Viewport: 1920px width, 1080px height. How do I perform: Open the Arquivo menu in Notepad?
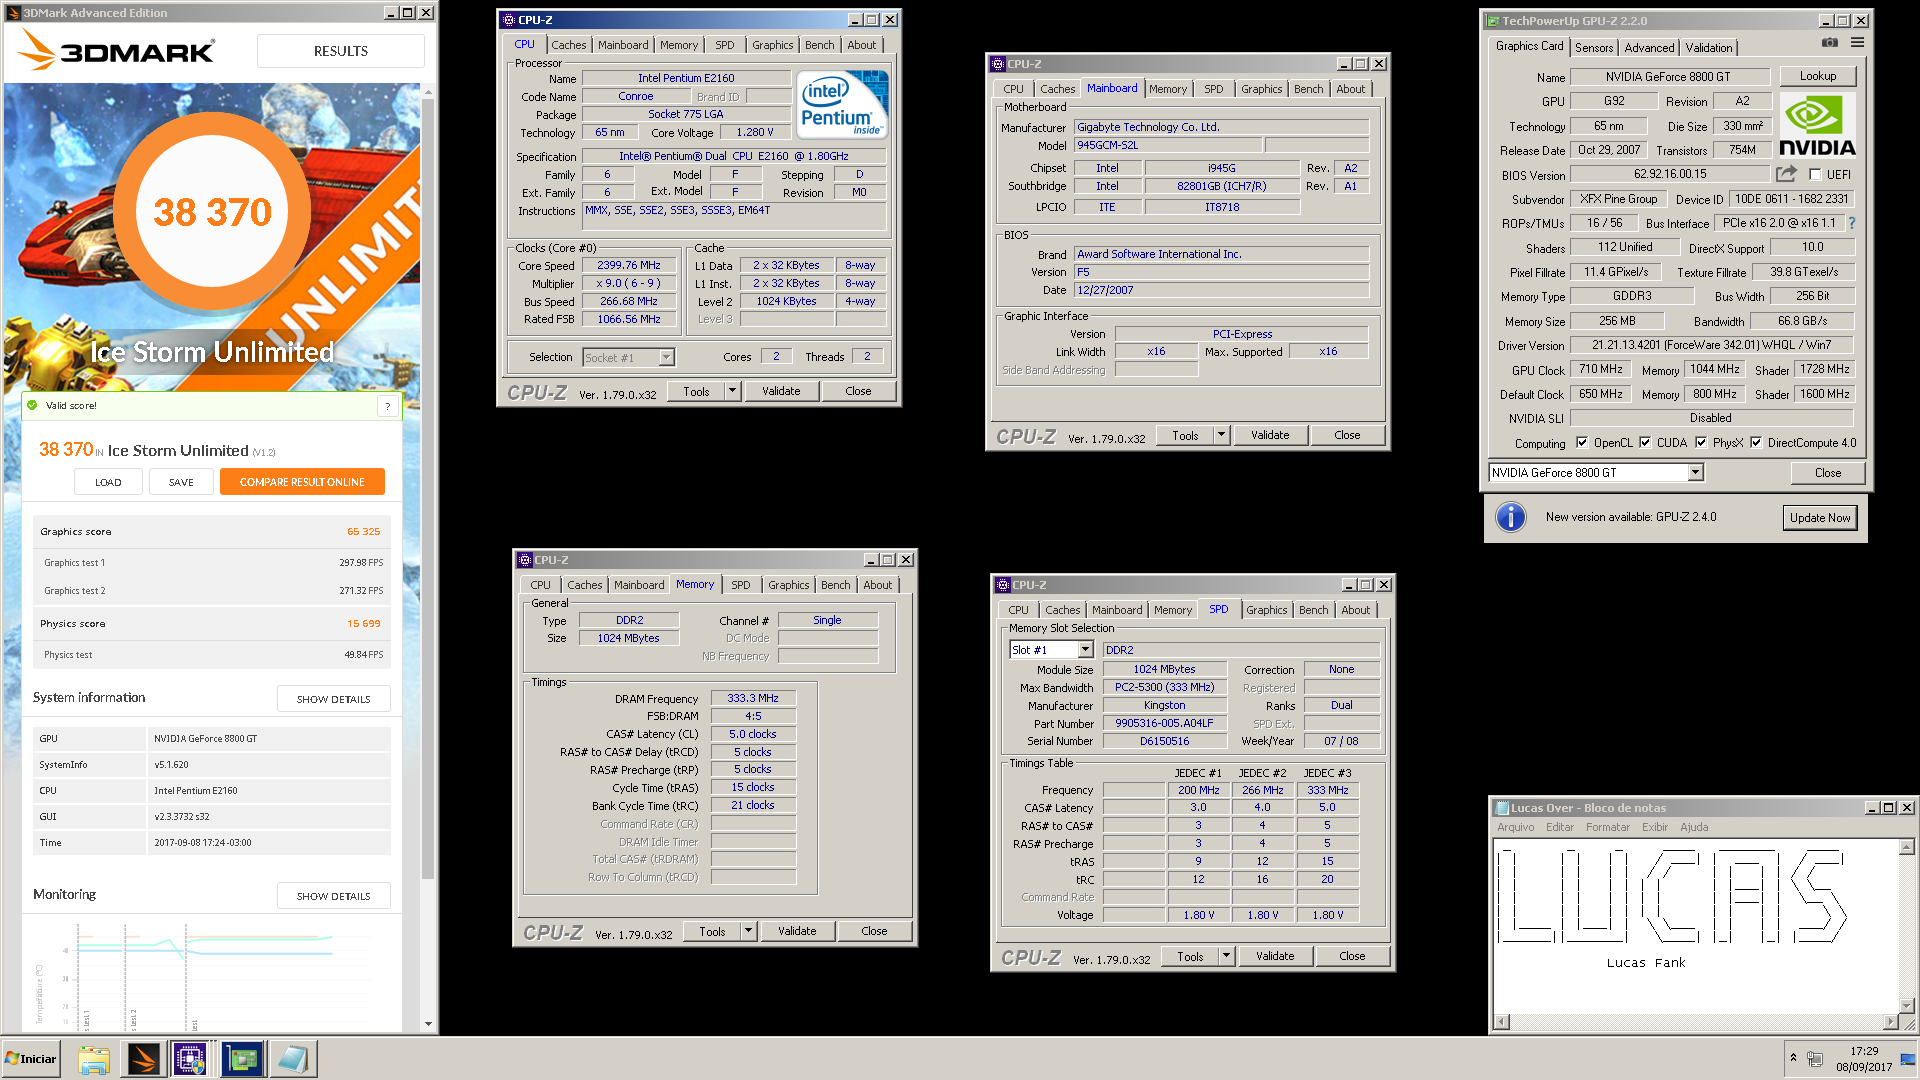1515,827
